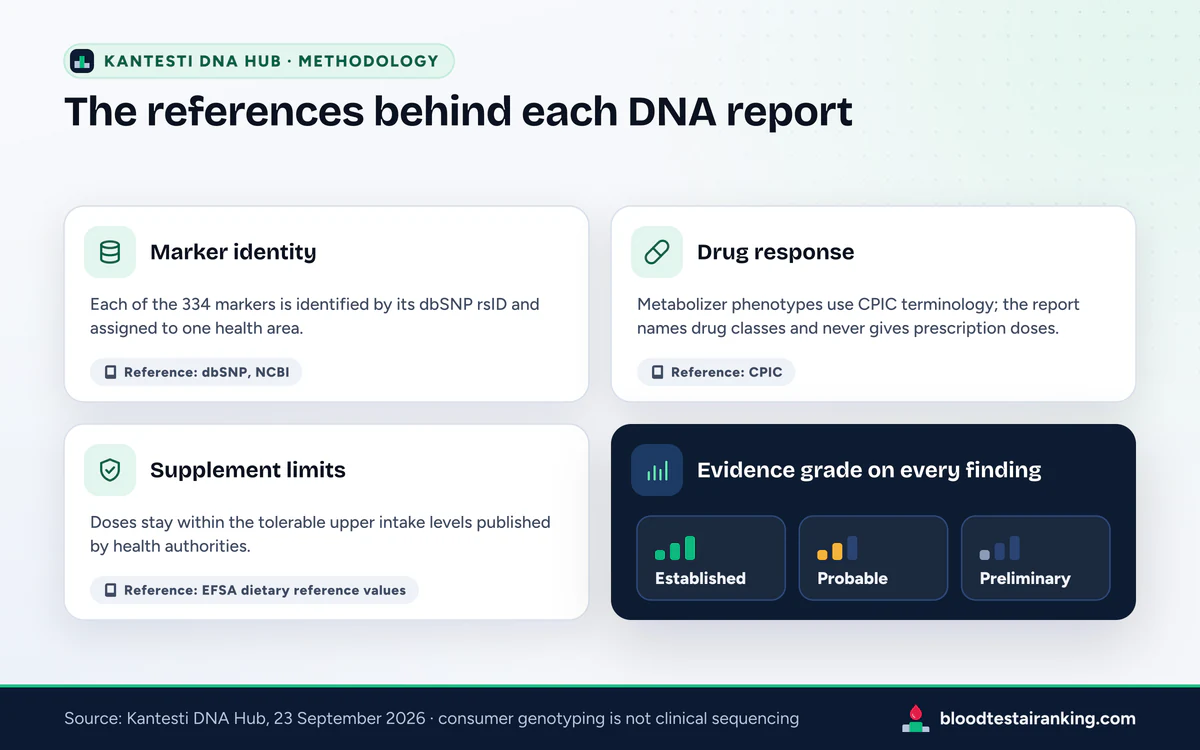Click the orange bars icon above Probable
Image resolution: width=1200 pixels, height=750 pixels.
pos(837,548)
